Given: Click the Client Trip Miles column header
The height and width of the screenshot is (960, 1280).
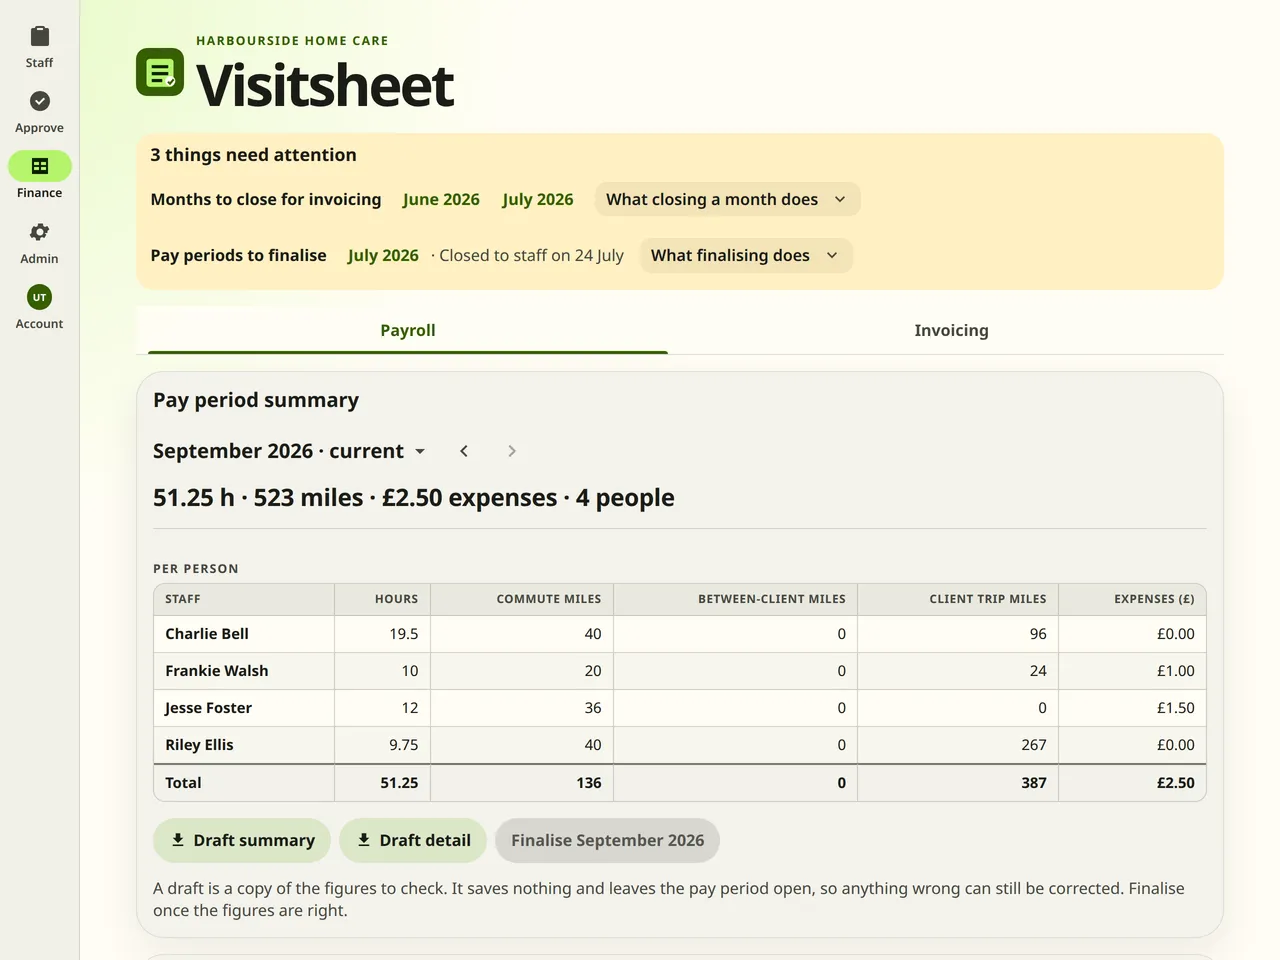Looking at the screenshot, I should coord(958,599).
